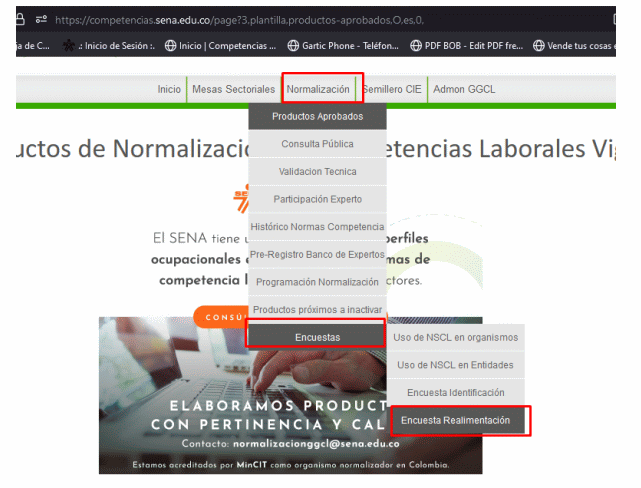Go to the Inicio menu item
The image size is (641, 488).
pos(169,90)
